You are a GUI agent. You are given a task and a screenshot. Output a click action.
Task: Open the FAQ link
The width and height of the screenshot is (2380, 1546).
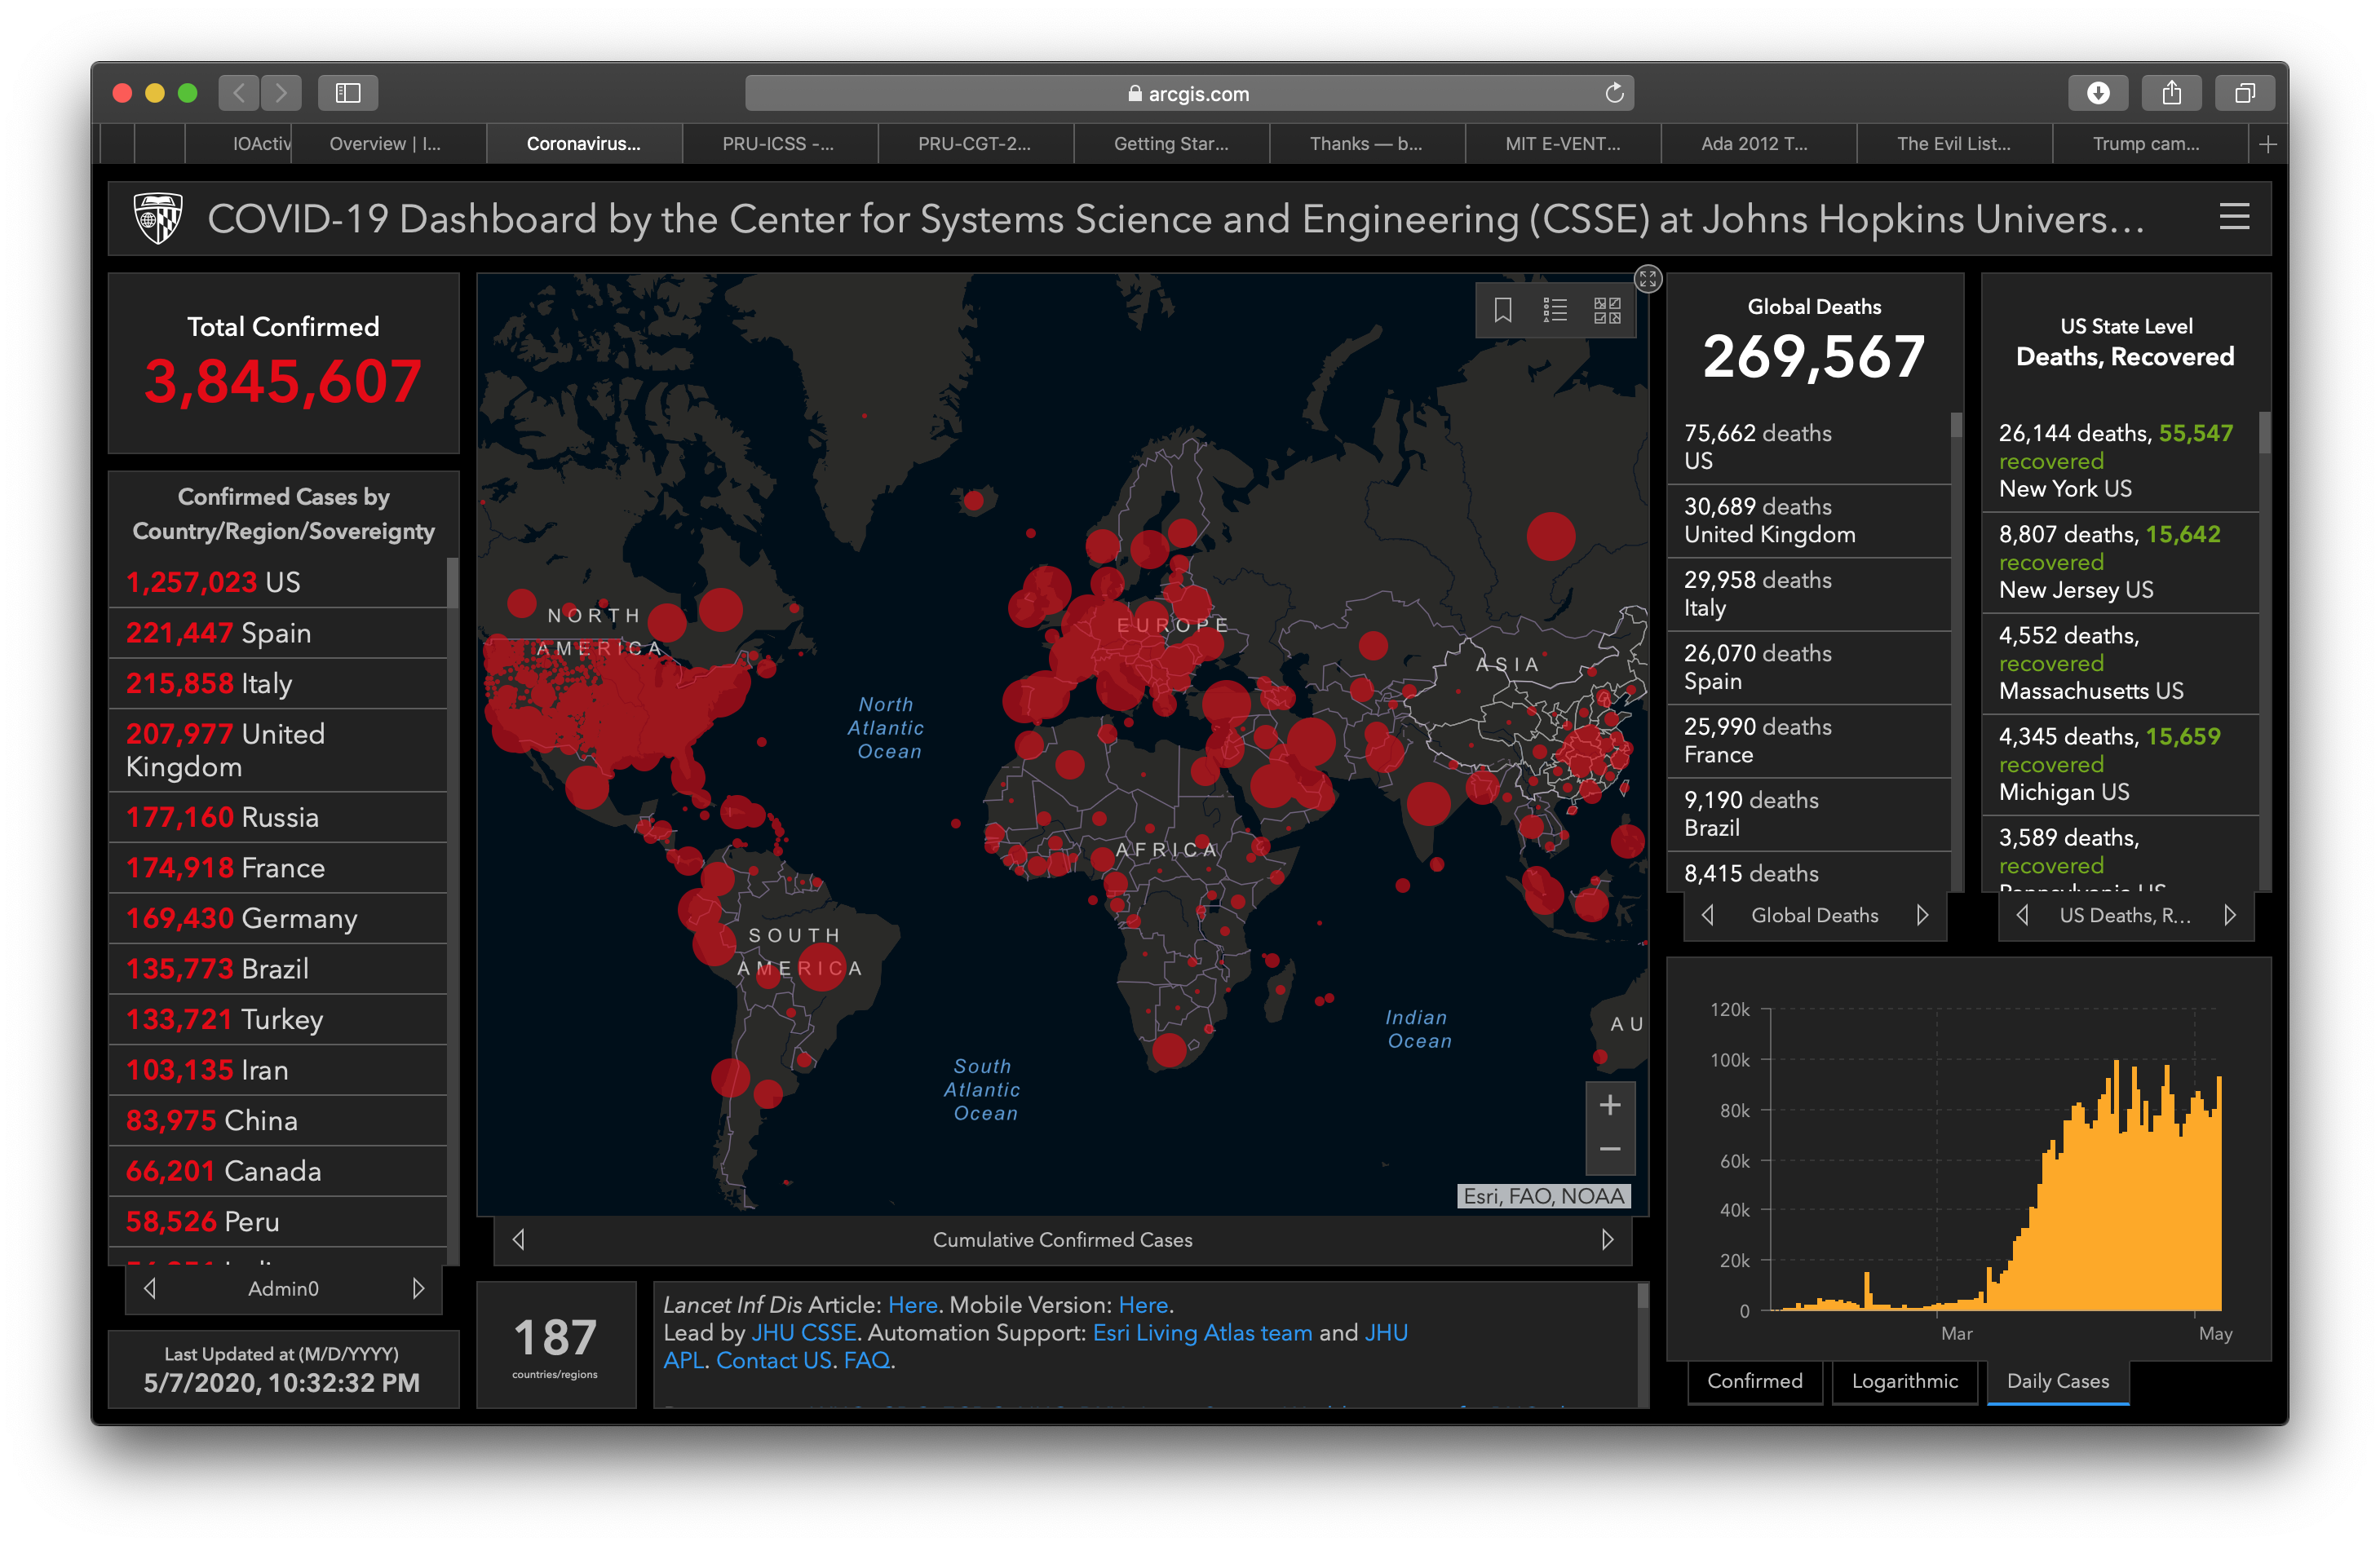click(x=866, y=1361)
